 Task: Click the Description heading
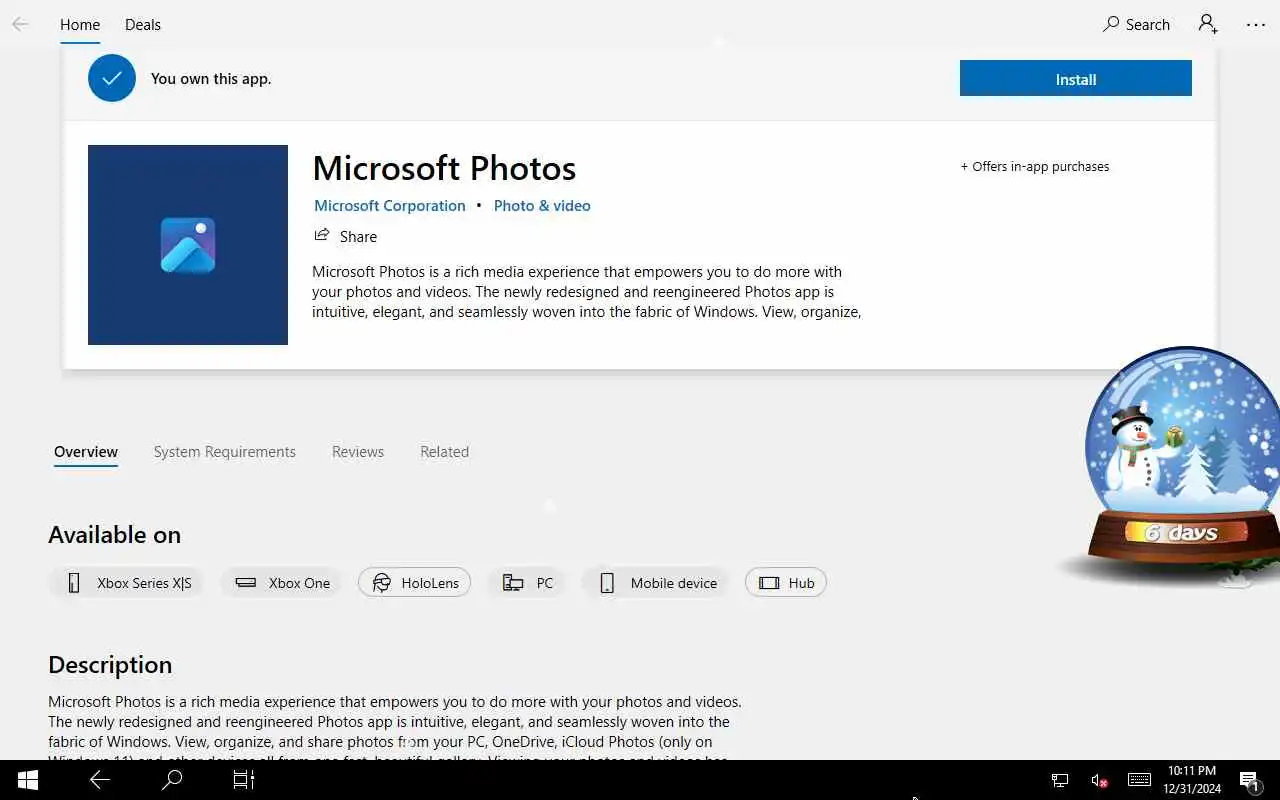pyautogui.click(x=110, y=665)
